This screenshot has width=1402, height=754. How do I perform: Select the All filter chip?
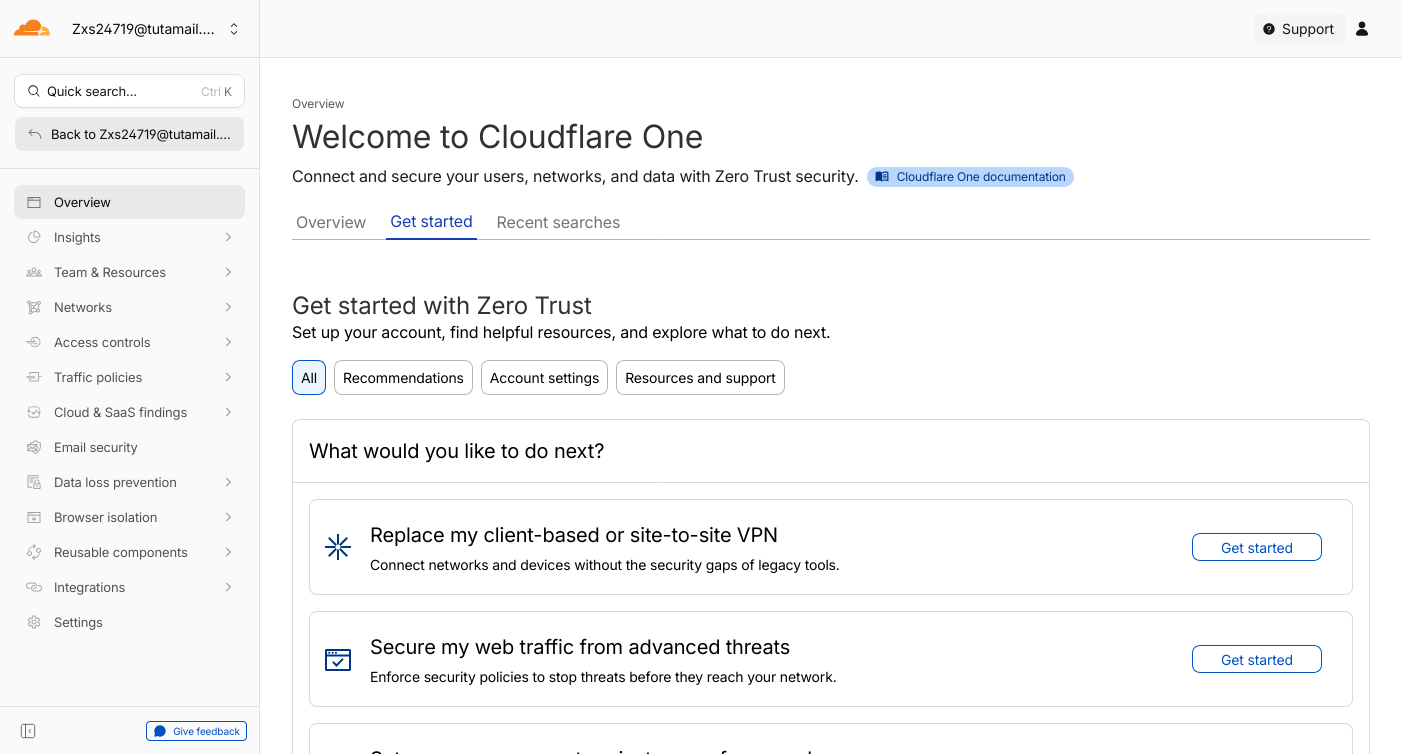click(309, 378)
